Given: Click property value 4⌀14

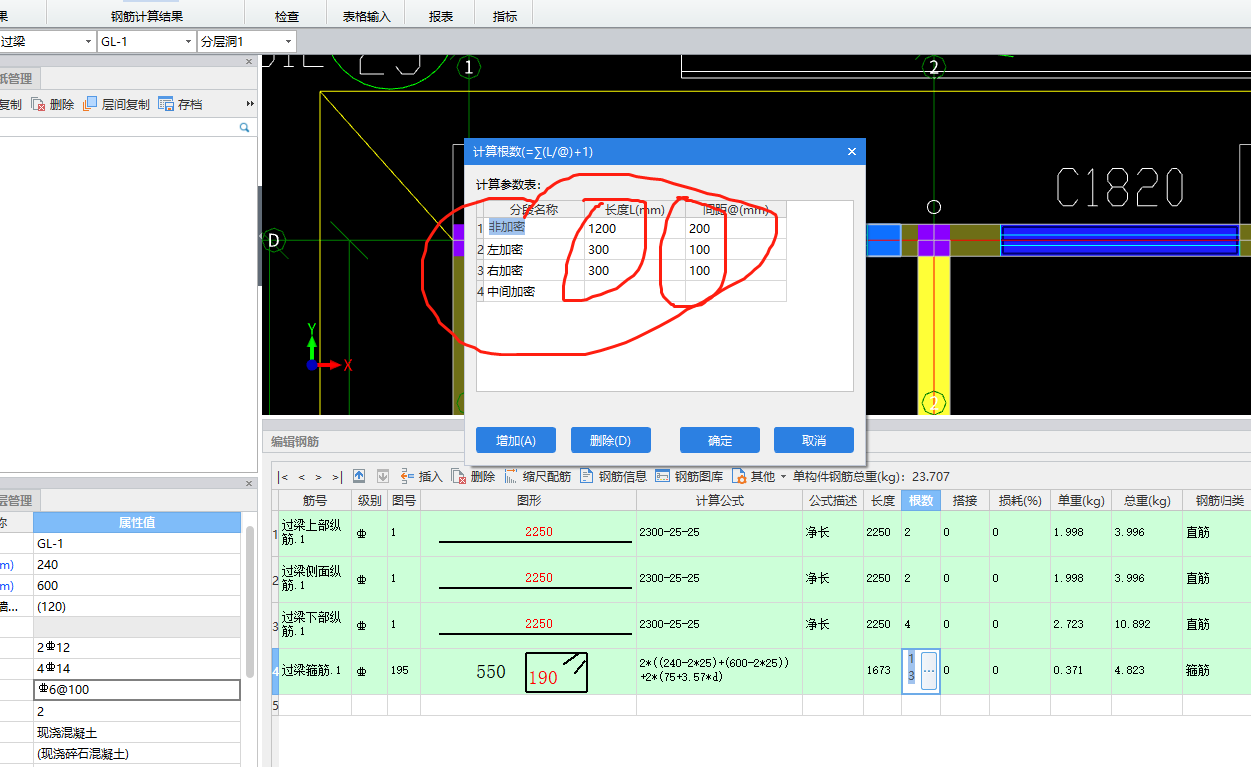Looking at the screenshot, I should [137, 668].
